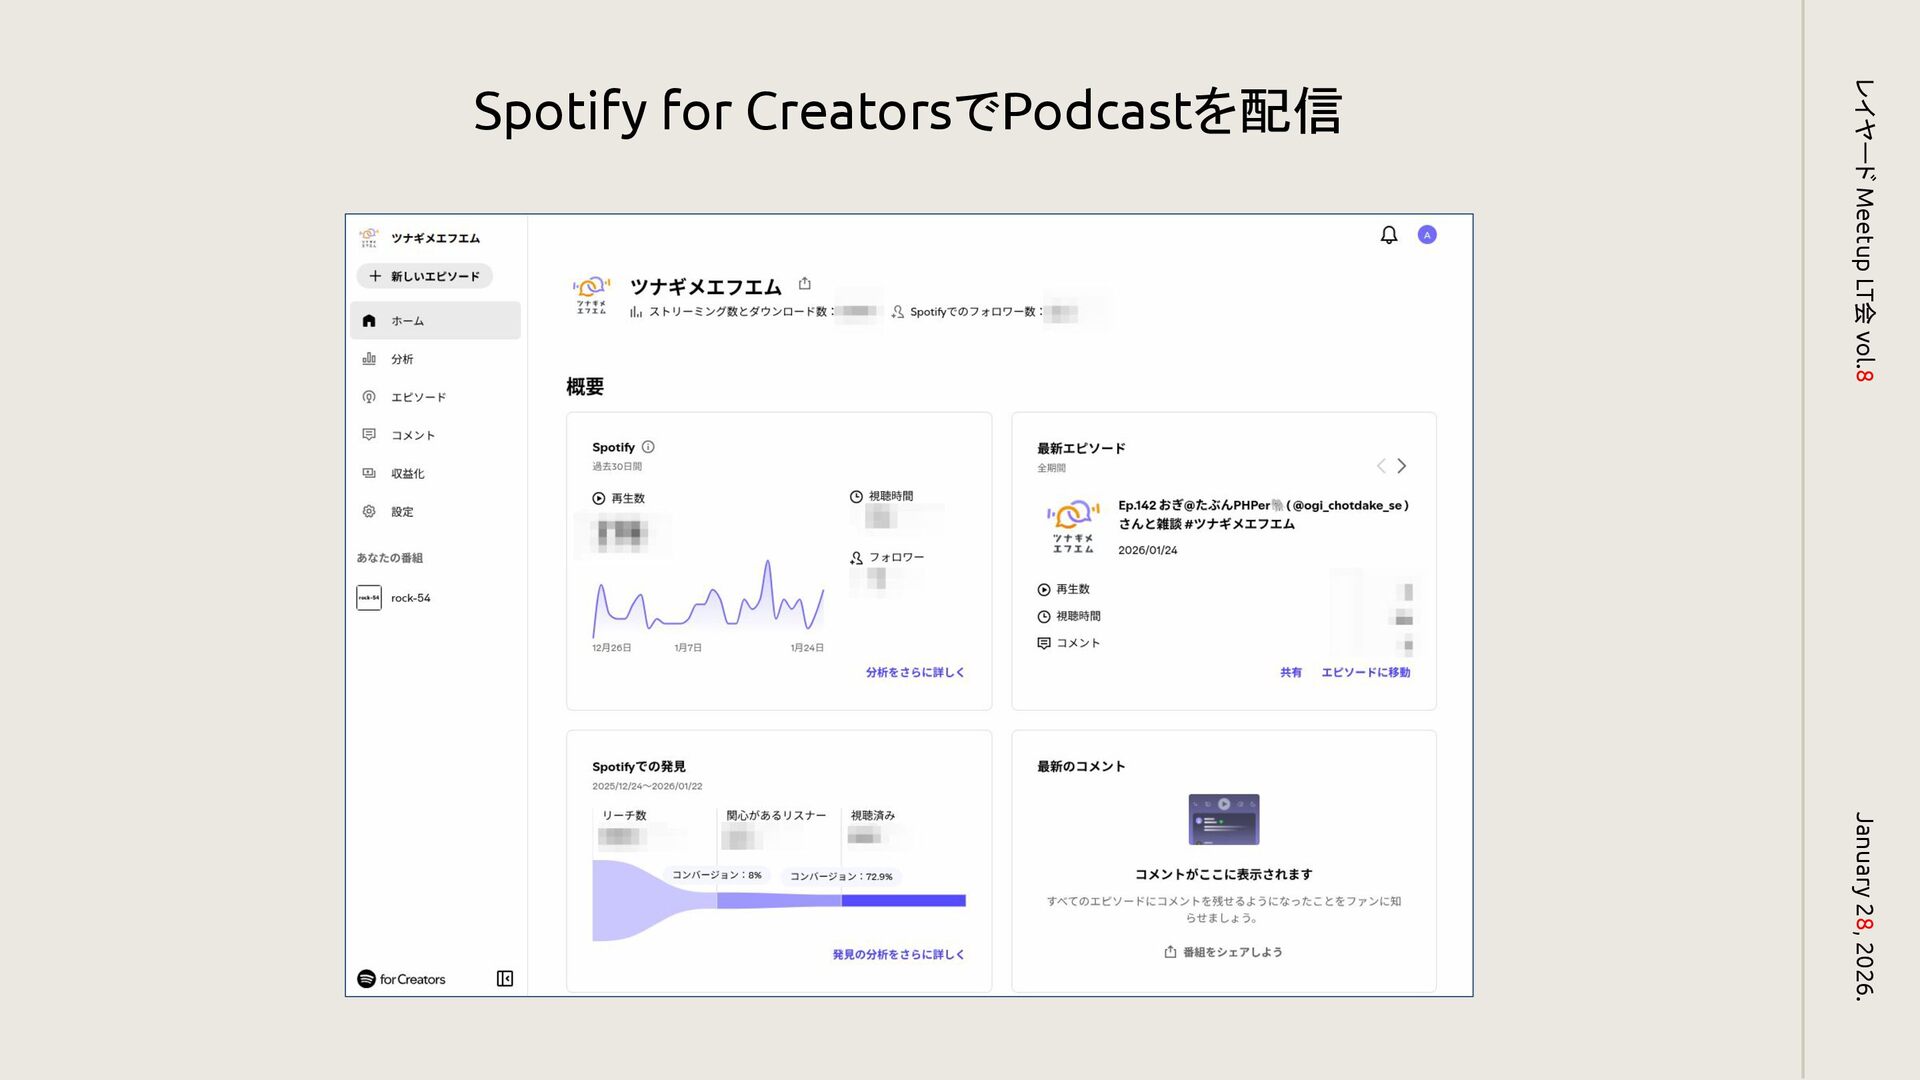Create 新しいエピソード
Image resolution: width=1920 pixels, height=1080 pixels.
pos(425,276)
